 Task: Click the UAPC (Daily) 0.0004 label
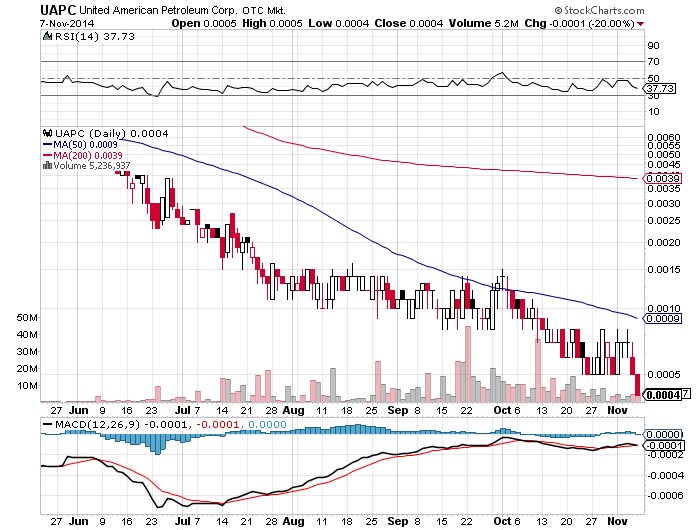click(112, 133)
